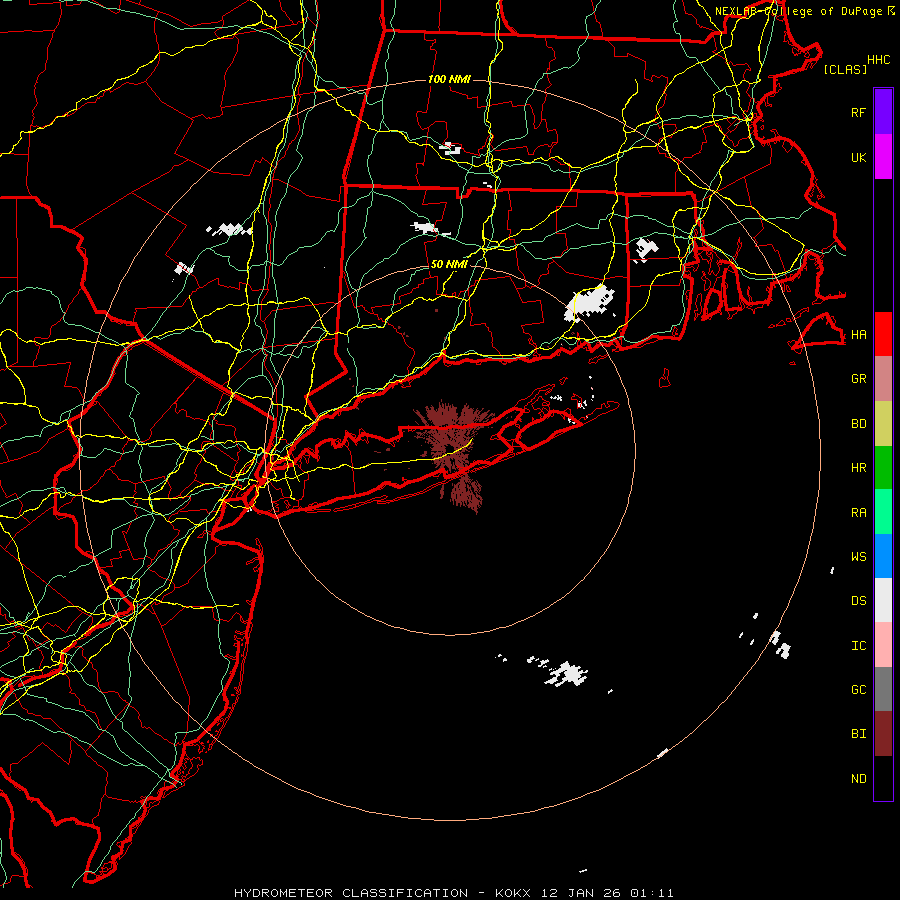Click the ND black legend swatch
This screenshot has height=900, width=900.
(x=883, y=778)
